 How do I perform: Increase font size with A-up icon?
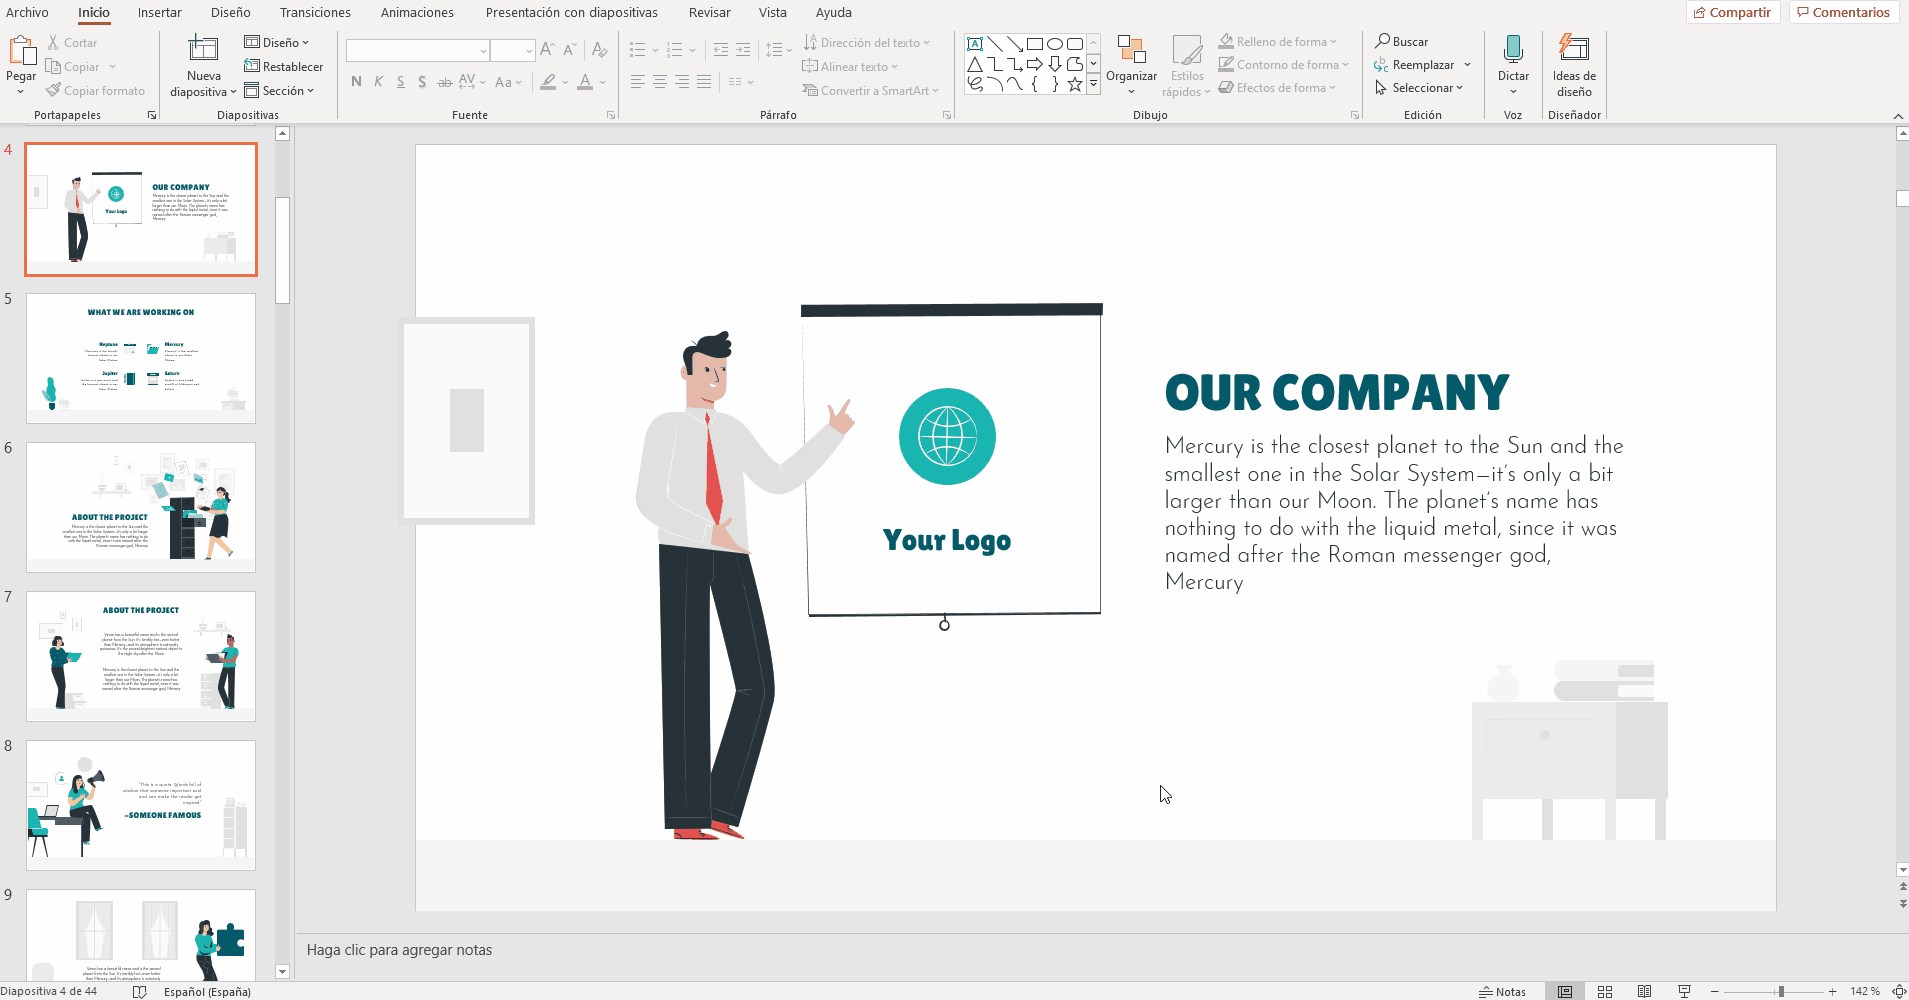click(x=546, y=49)
